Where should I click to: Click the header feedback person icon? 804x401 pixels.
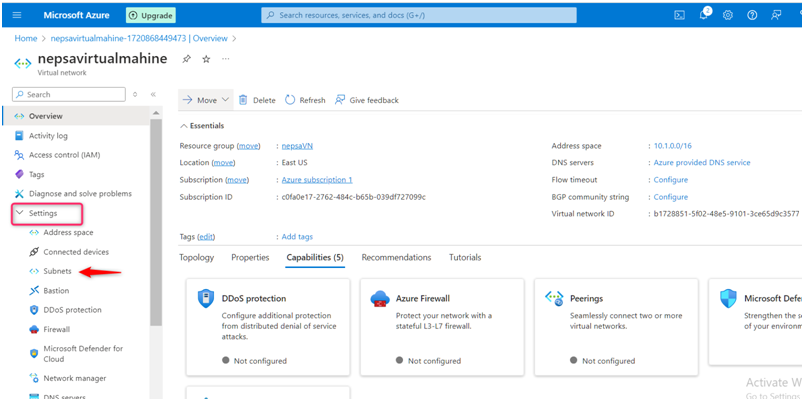(x=776, y=15)
